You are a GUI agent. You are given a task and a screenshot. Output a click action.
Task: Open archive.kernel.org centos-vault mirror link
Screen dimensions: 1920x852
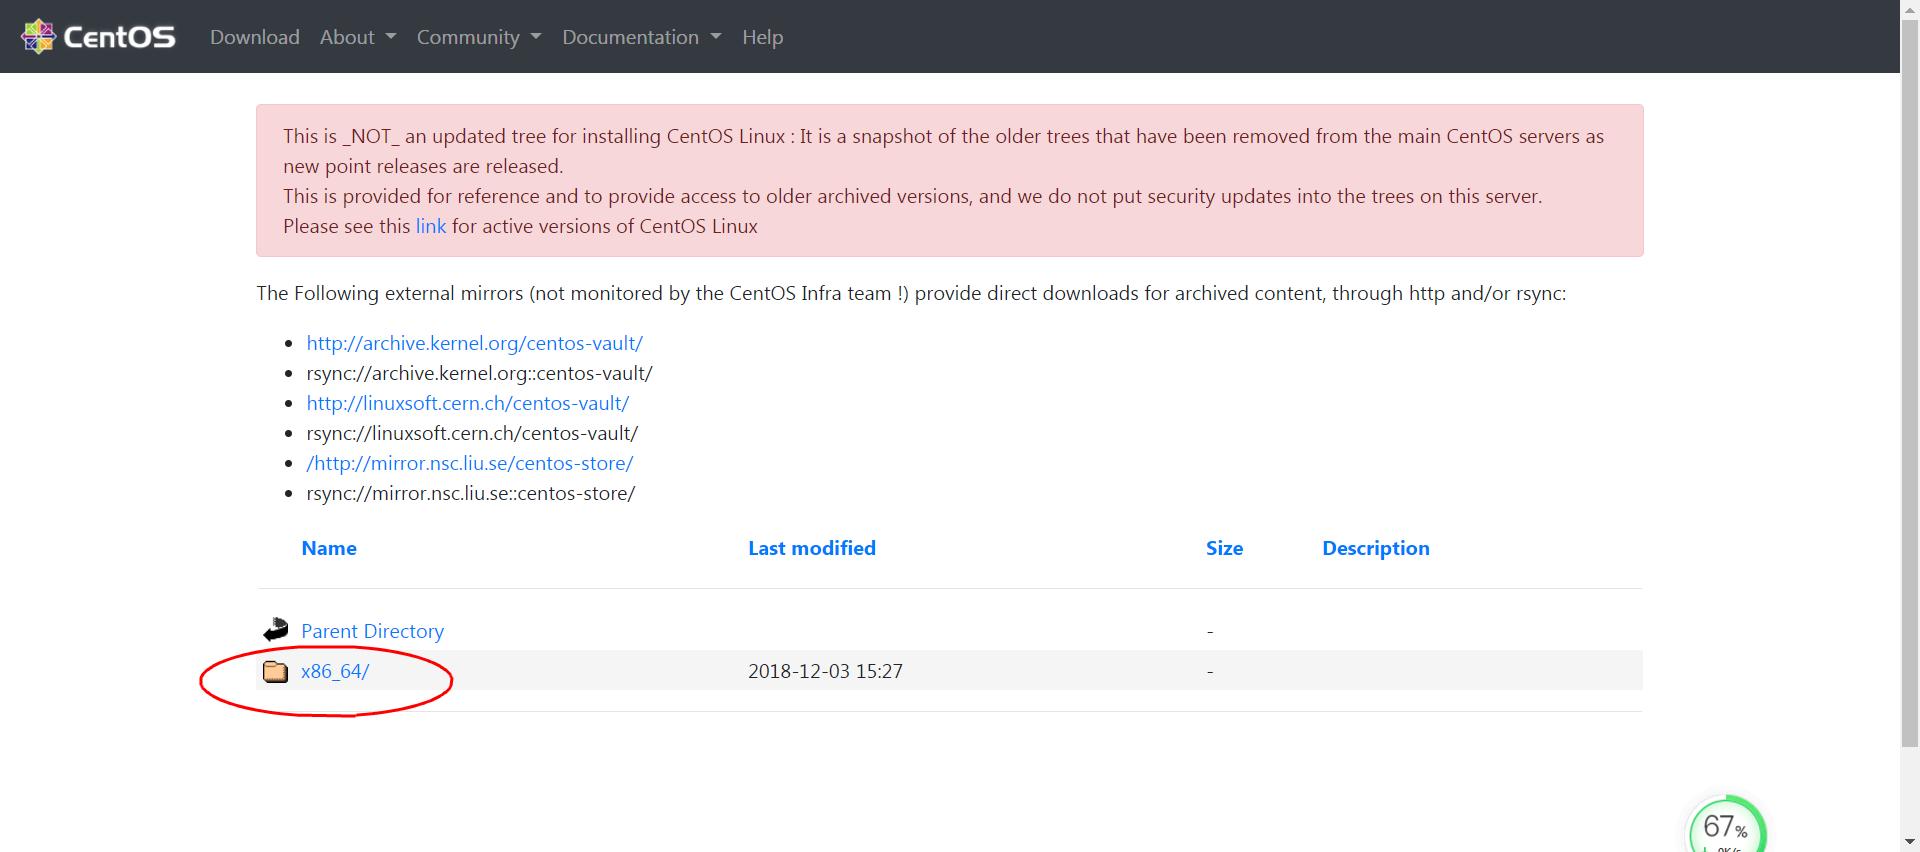474,343
